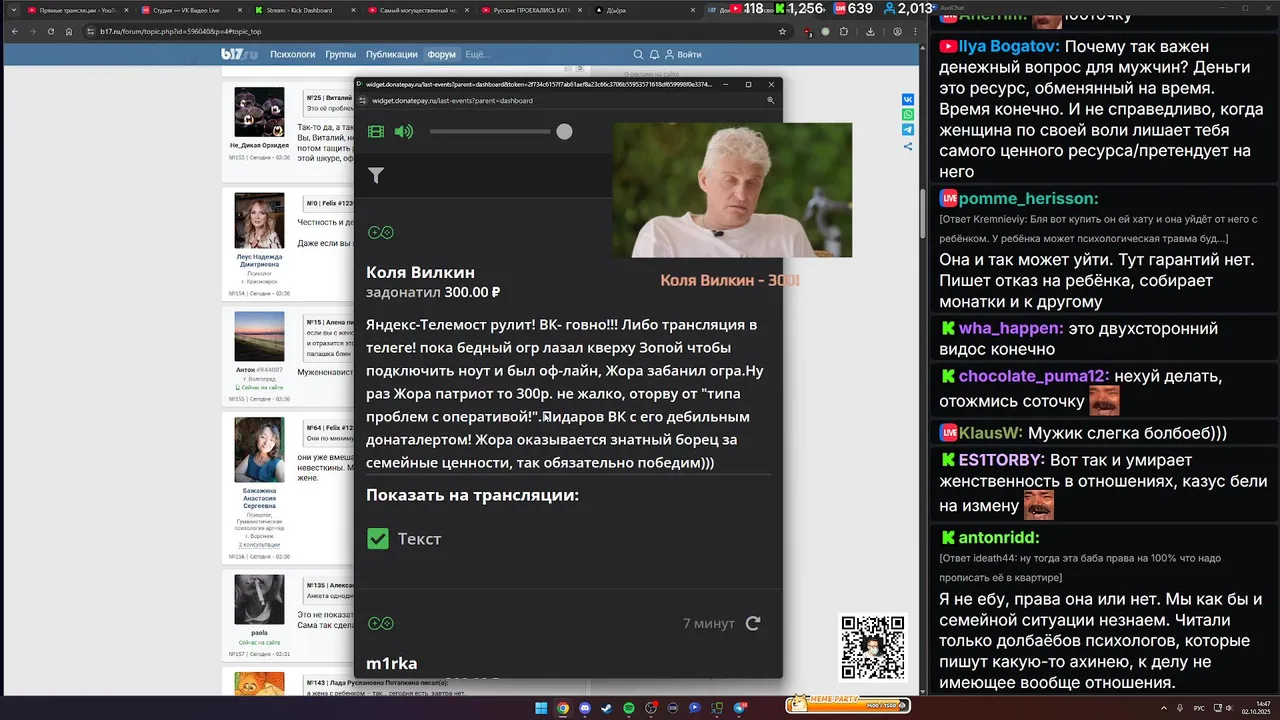Open Публикации menu on b17
The image size is (1280, 720).
[x=392, y=54]
